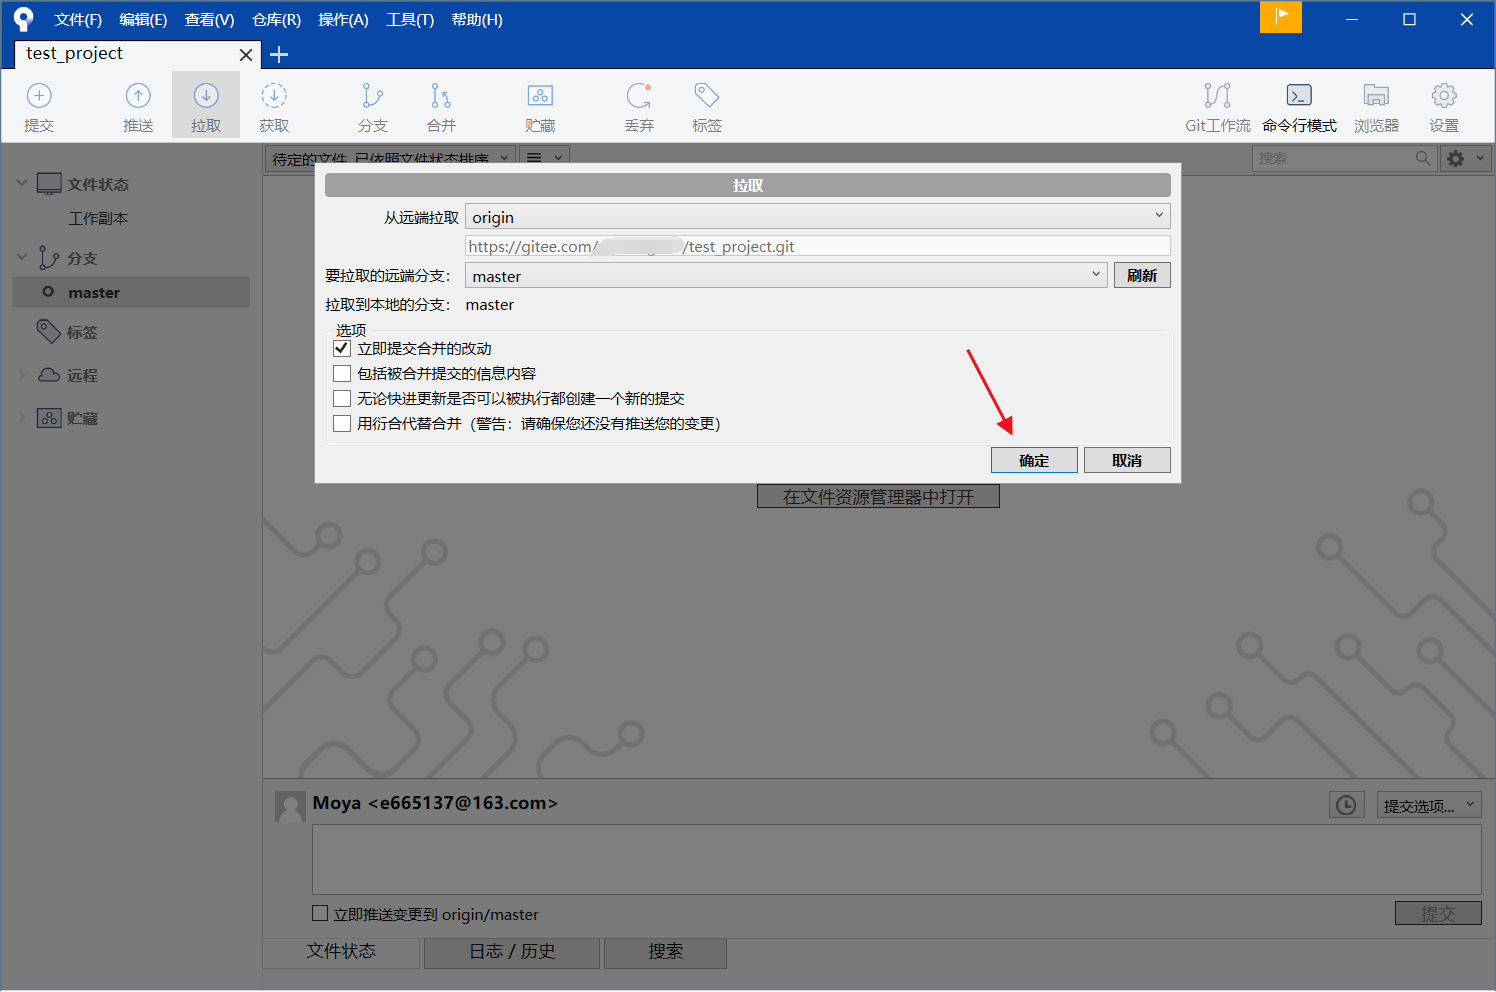Open the gear options dropdown beside search
1496x992 pixels.
(1466, 158)
